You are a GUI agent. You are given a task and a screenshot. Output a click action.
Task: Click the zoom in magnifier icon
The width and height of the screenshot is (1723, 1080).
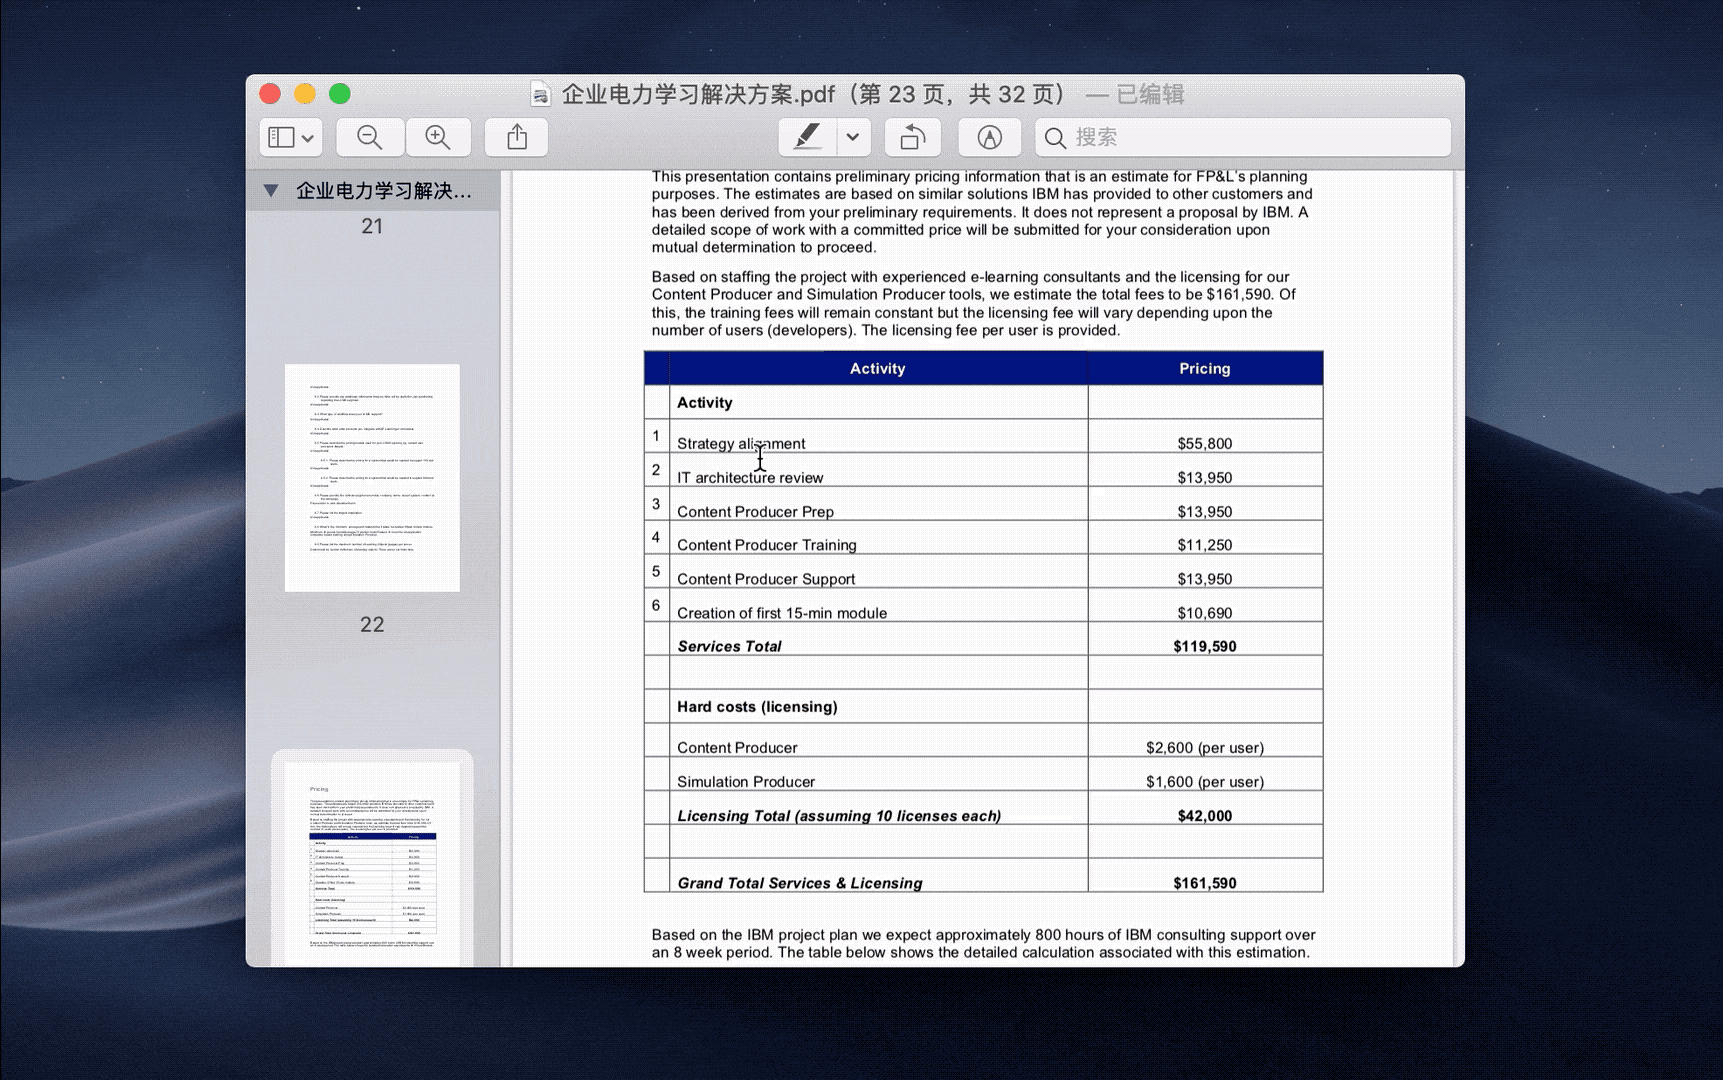tap(438, 138)
